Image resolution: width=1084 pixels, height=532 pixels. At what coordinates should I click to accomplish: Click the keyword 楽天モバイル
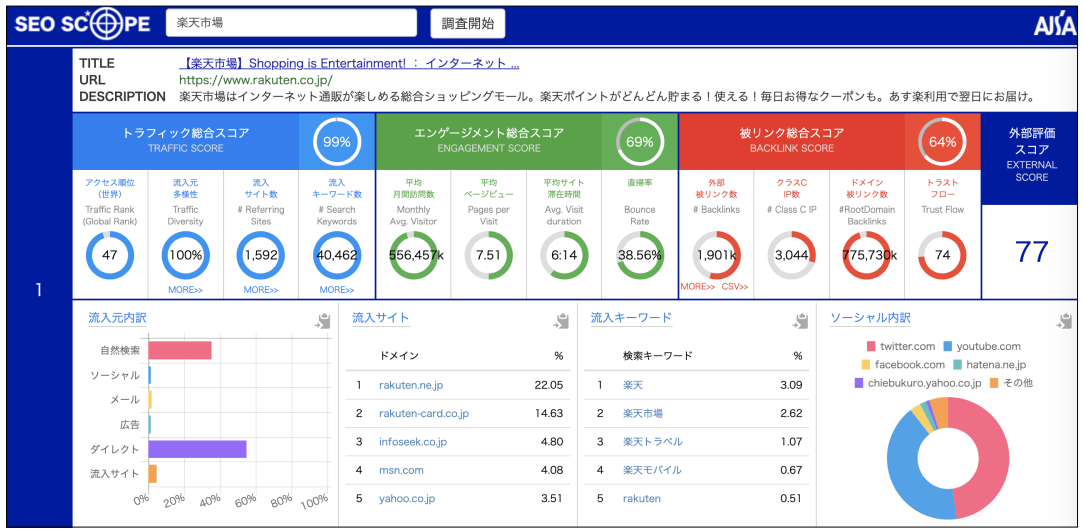click(652, 470)
